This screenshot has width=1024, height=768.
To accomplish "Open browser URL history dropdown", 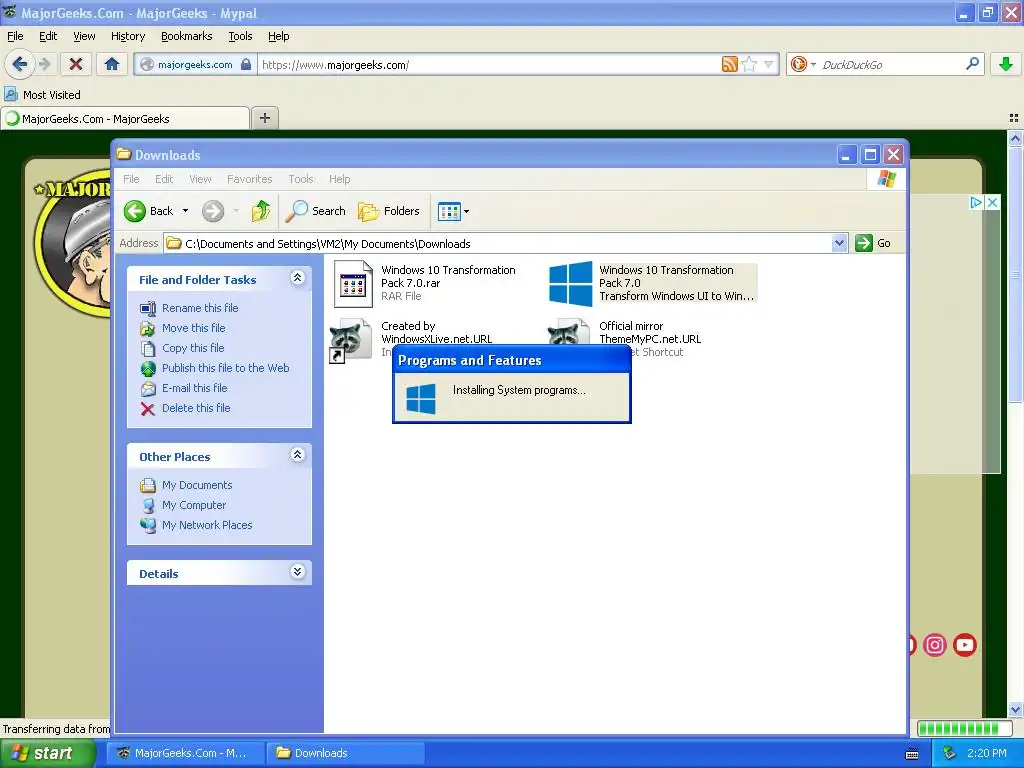I will 769,64.
